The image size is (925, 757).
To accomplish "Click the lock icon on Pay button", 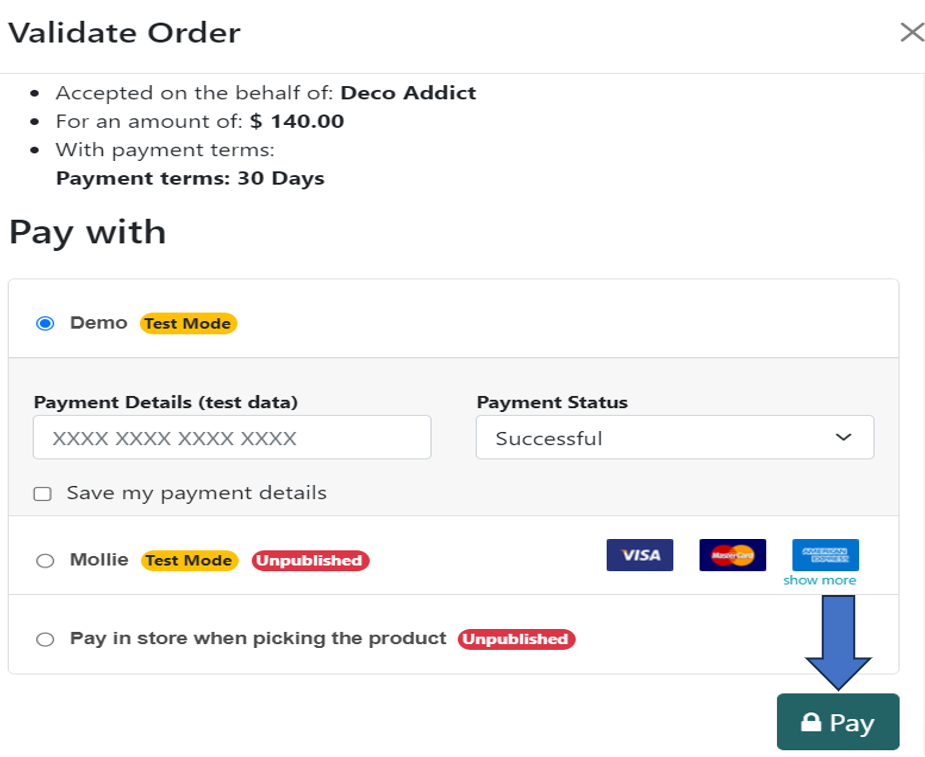I will pyautogui.click(x=811, y=723).
